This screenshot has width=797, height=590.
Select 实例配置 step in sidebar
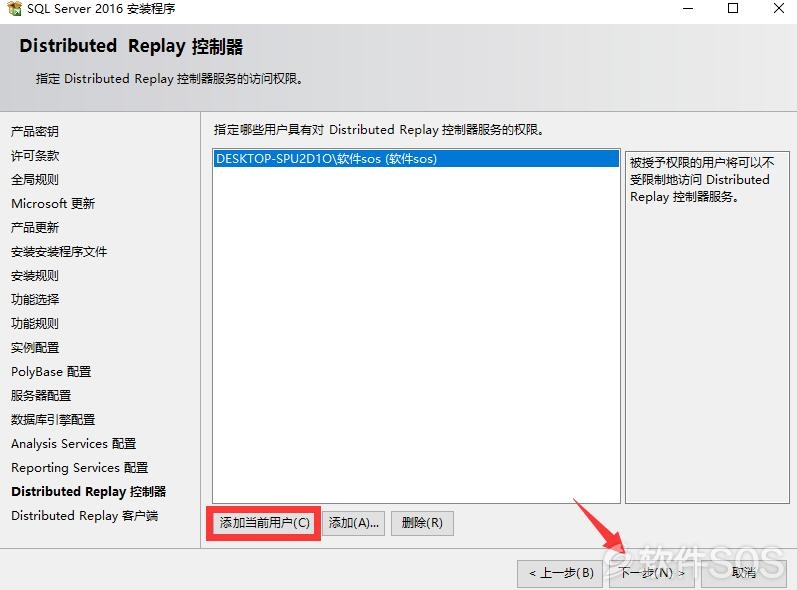click(x=35, y=348)
